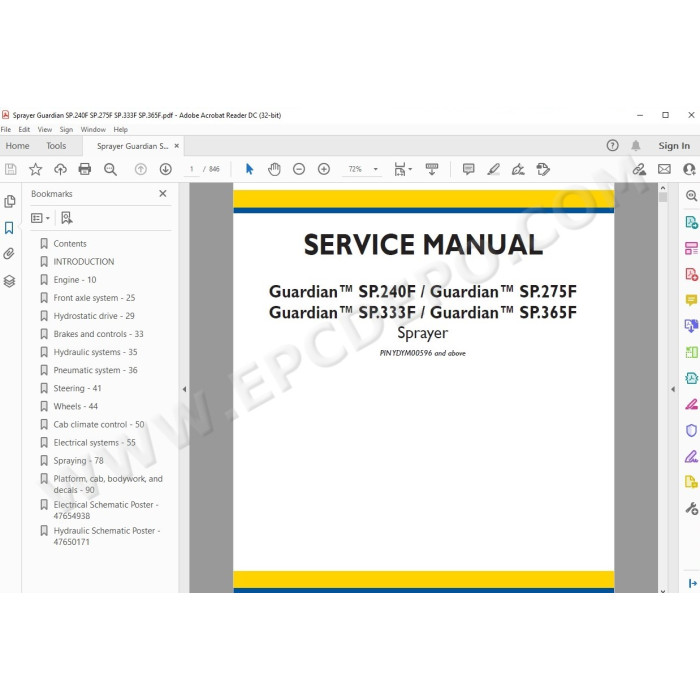Open Page Thumbnails panel icon

point(9,201)
